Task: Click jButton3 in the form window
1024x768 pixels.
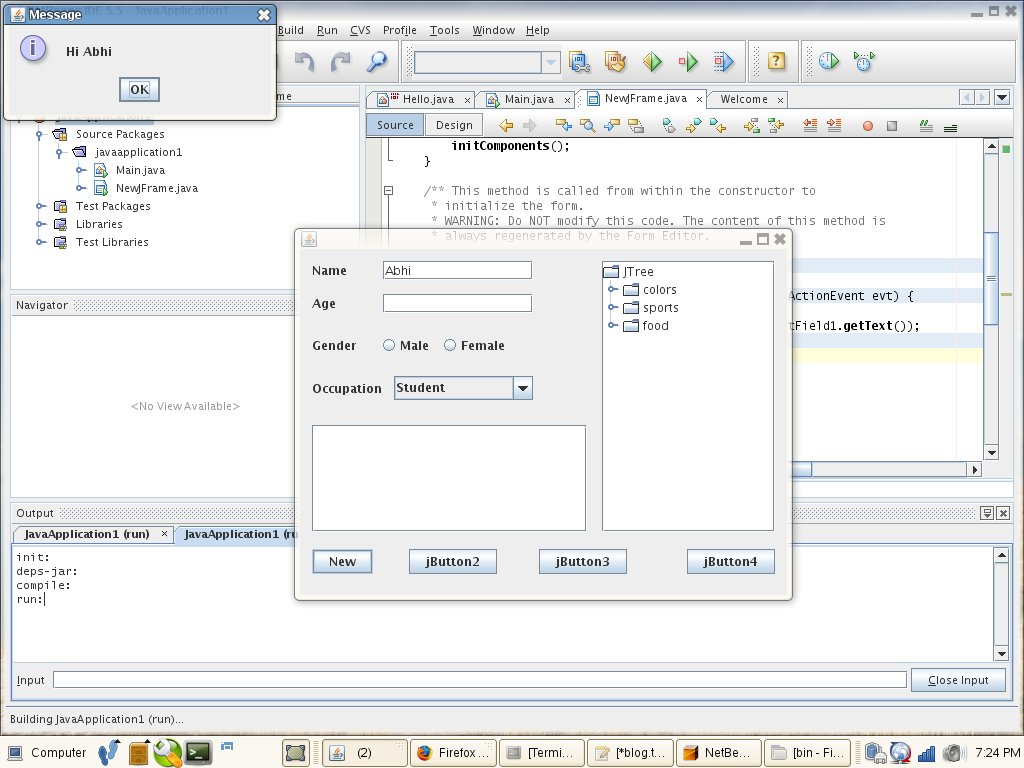Action: tap(583, 562)
